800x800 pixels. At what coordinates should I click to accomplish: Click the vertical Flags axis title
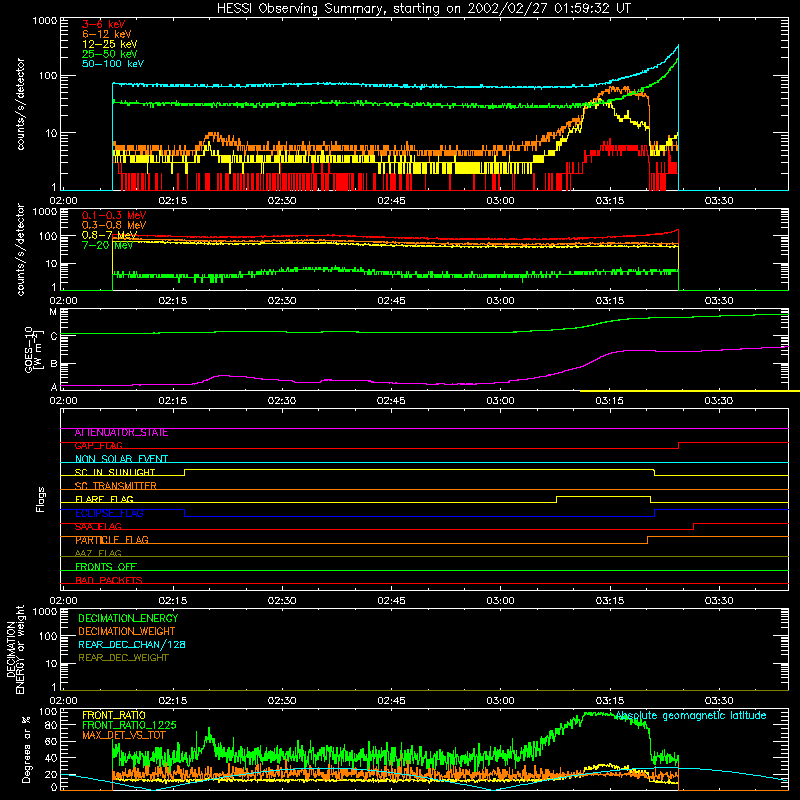pos(41,499)
